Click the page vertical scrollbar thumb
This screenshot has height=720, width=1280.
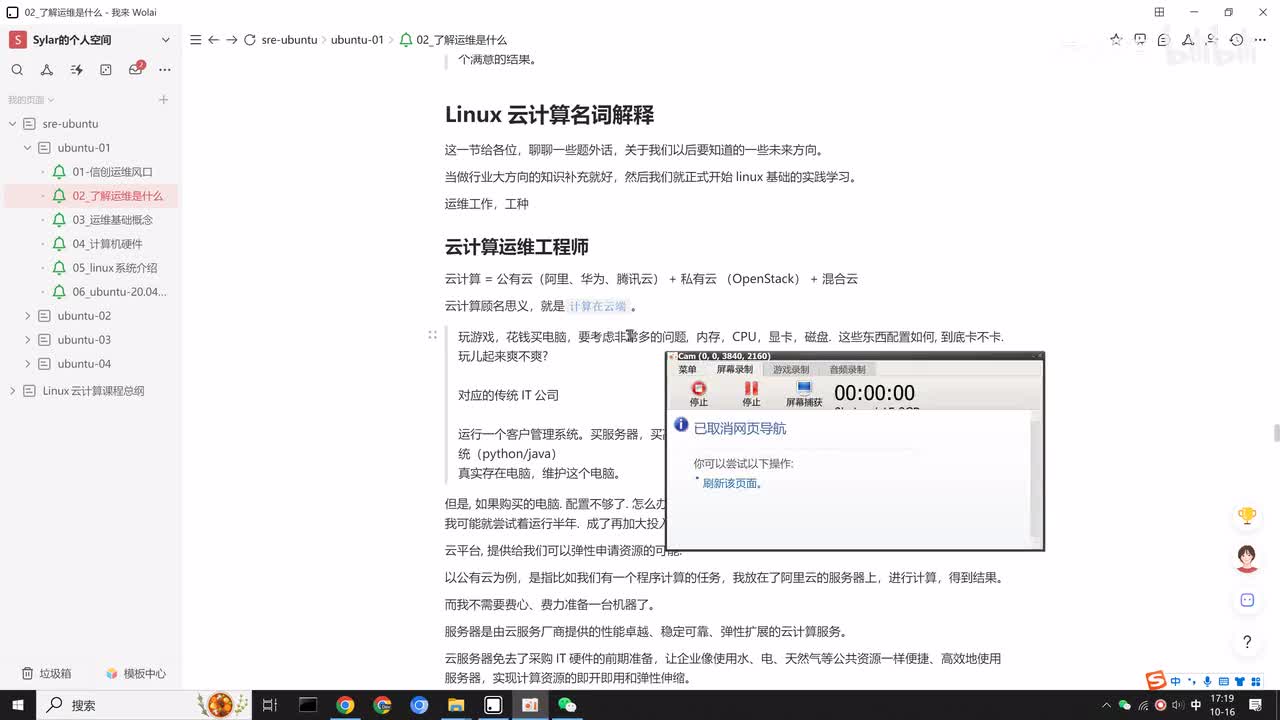(1276, 432)
